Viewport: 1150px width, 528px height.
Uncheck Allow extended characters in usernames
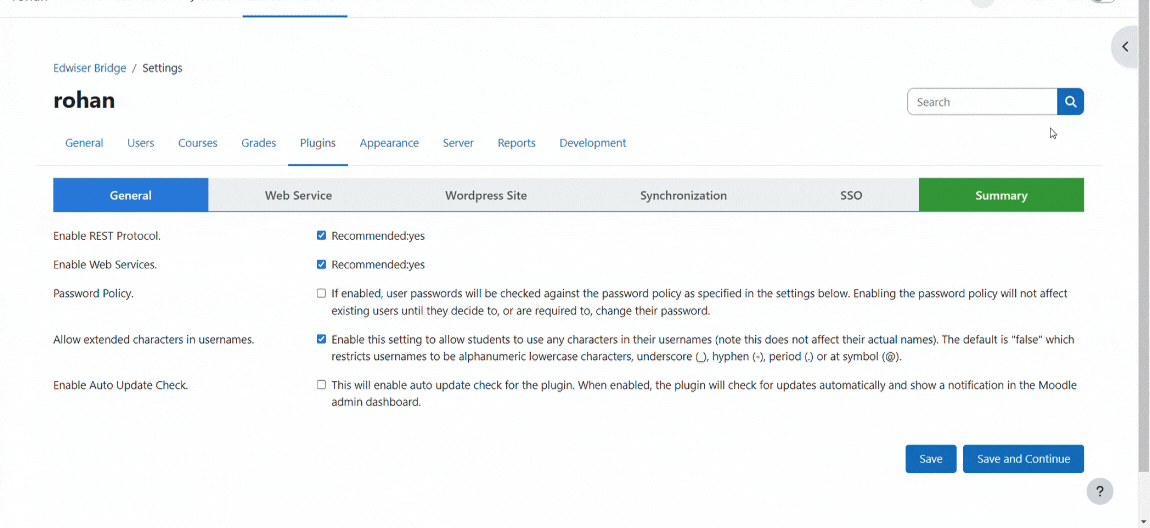[x=321, y=339]
